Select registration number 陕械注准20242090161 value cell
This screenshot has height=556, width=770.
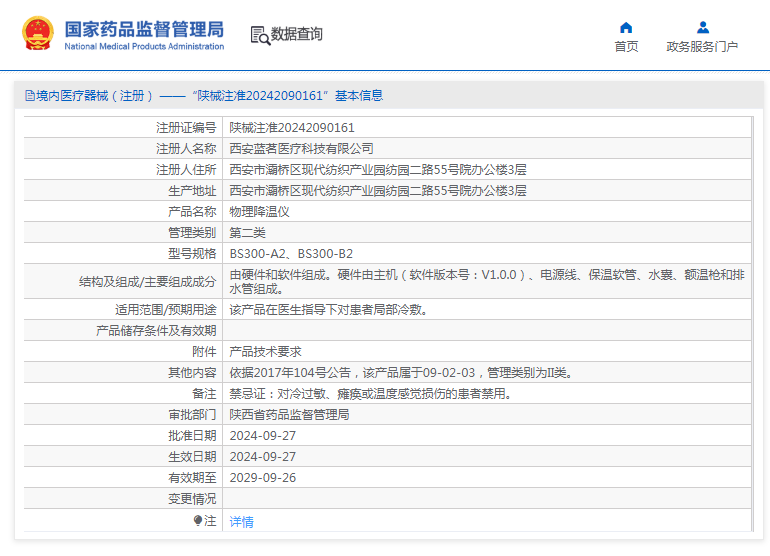292,128
